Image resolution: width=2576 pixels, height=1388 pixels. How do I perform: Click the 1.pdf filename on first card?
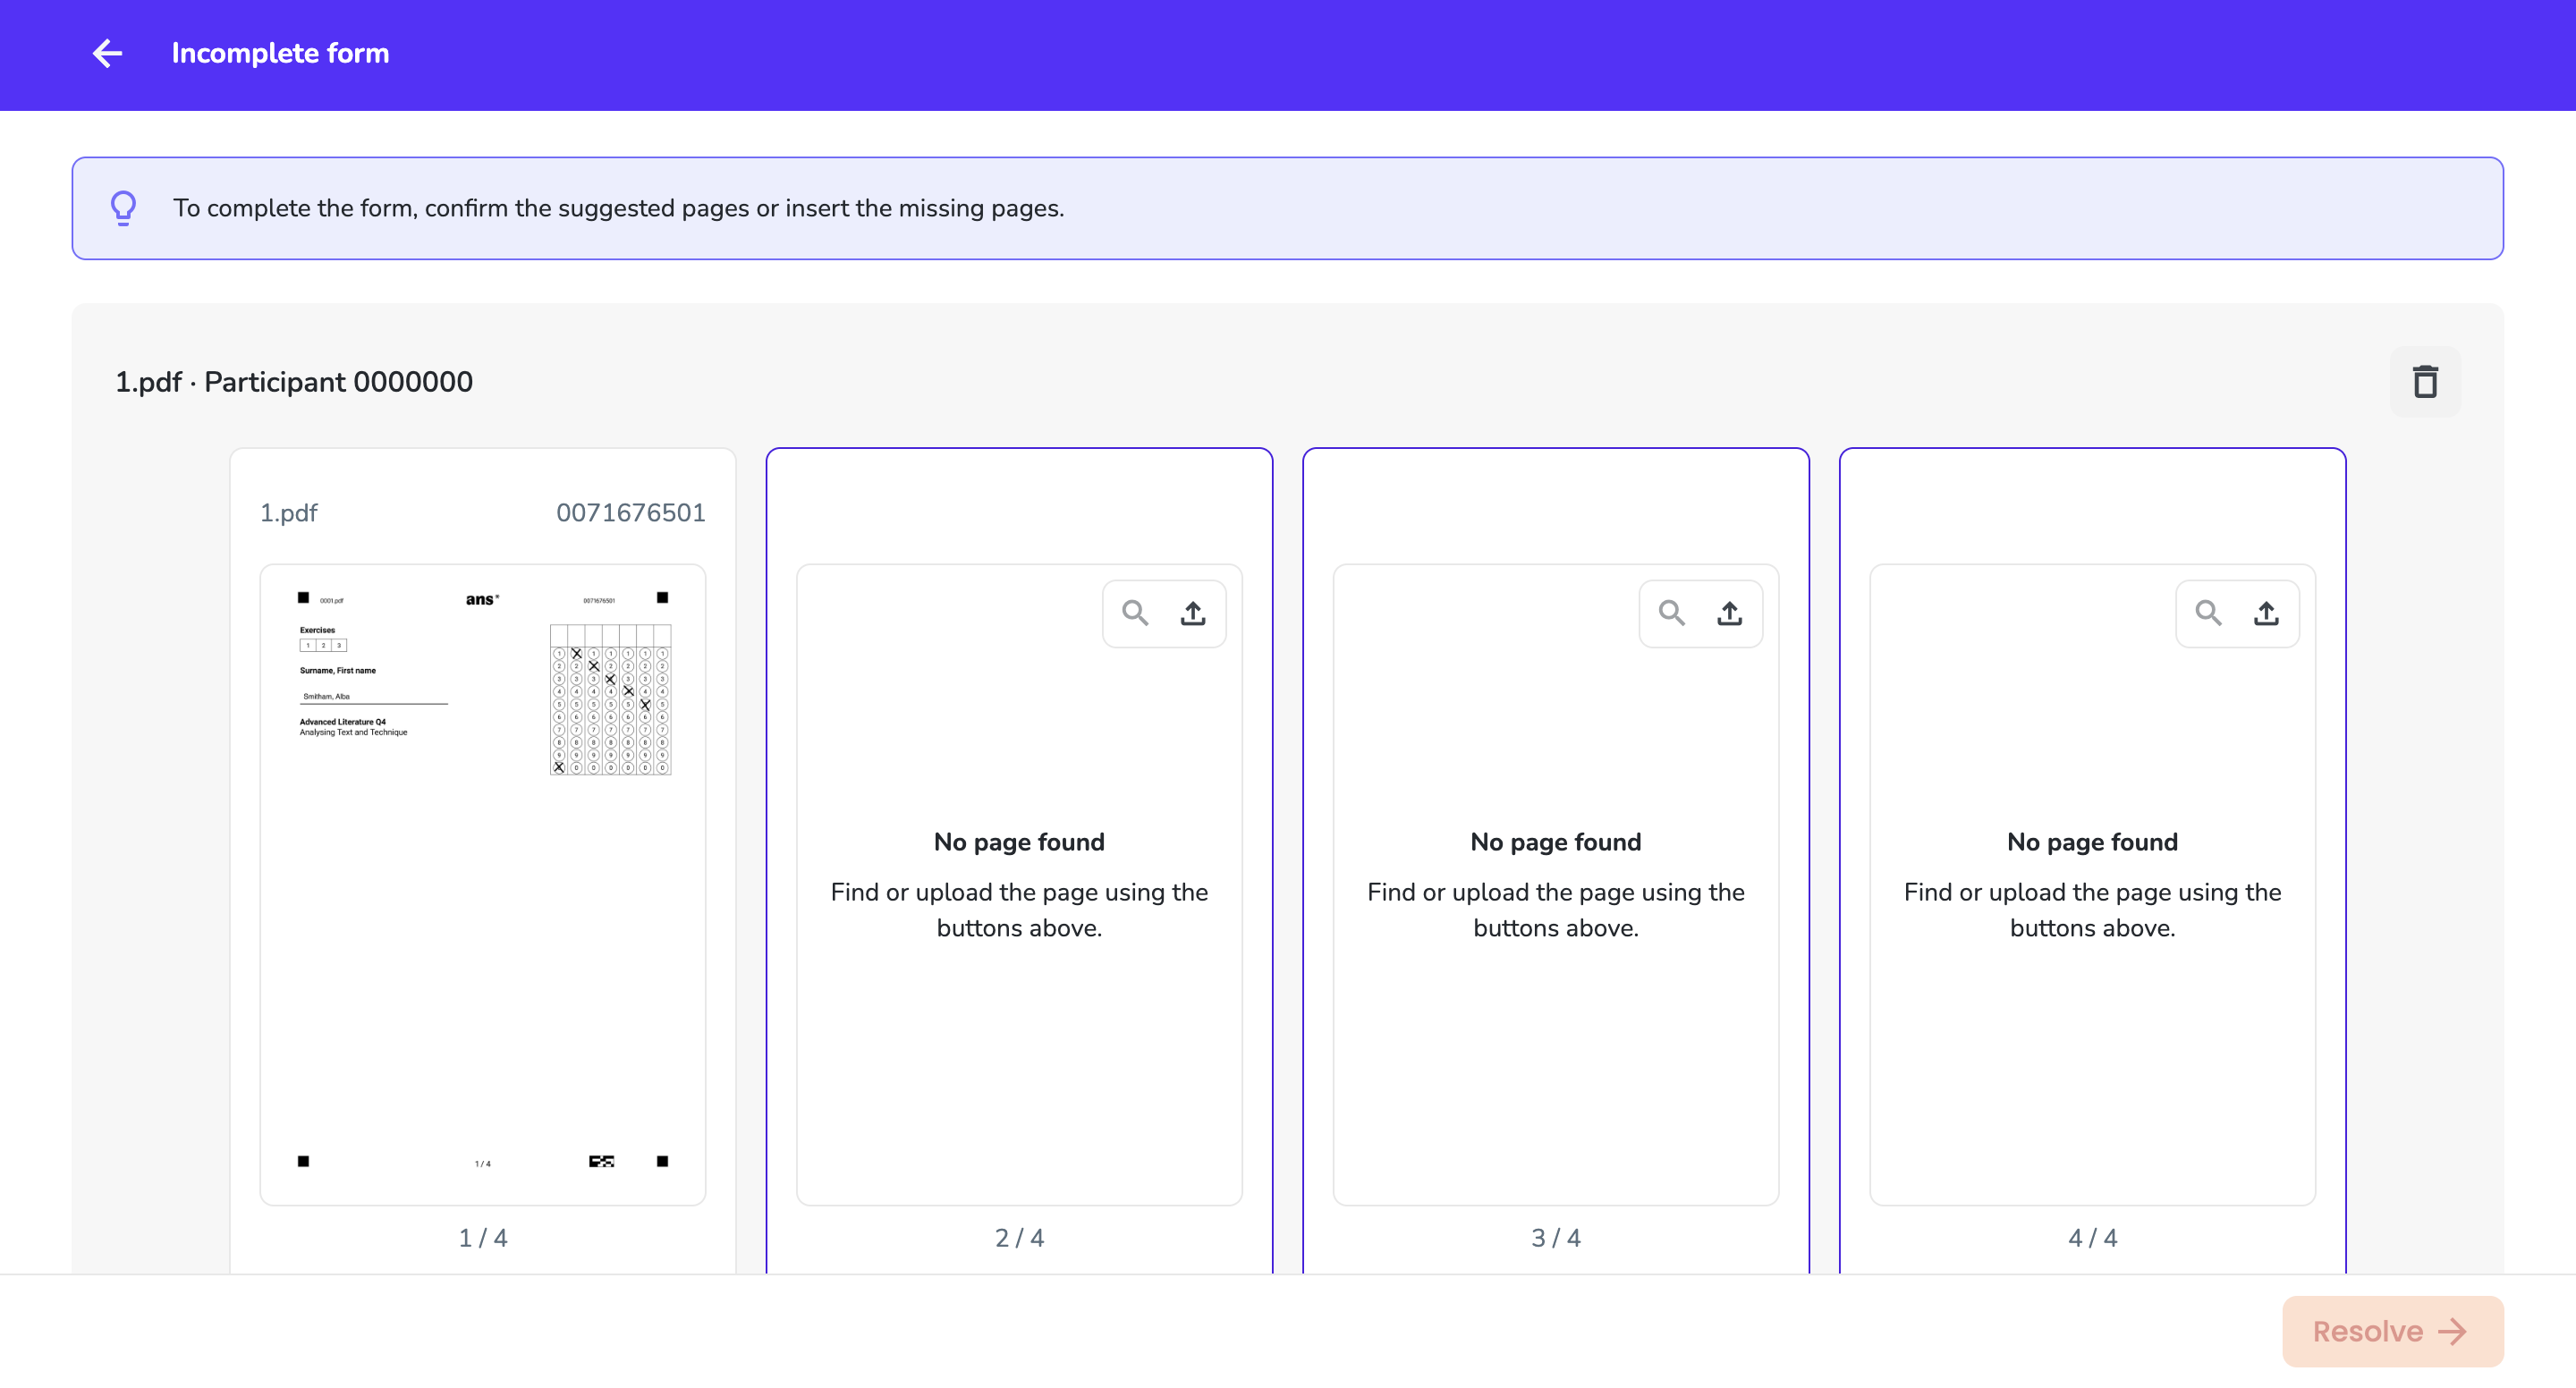[x=288, y=512]
